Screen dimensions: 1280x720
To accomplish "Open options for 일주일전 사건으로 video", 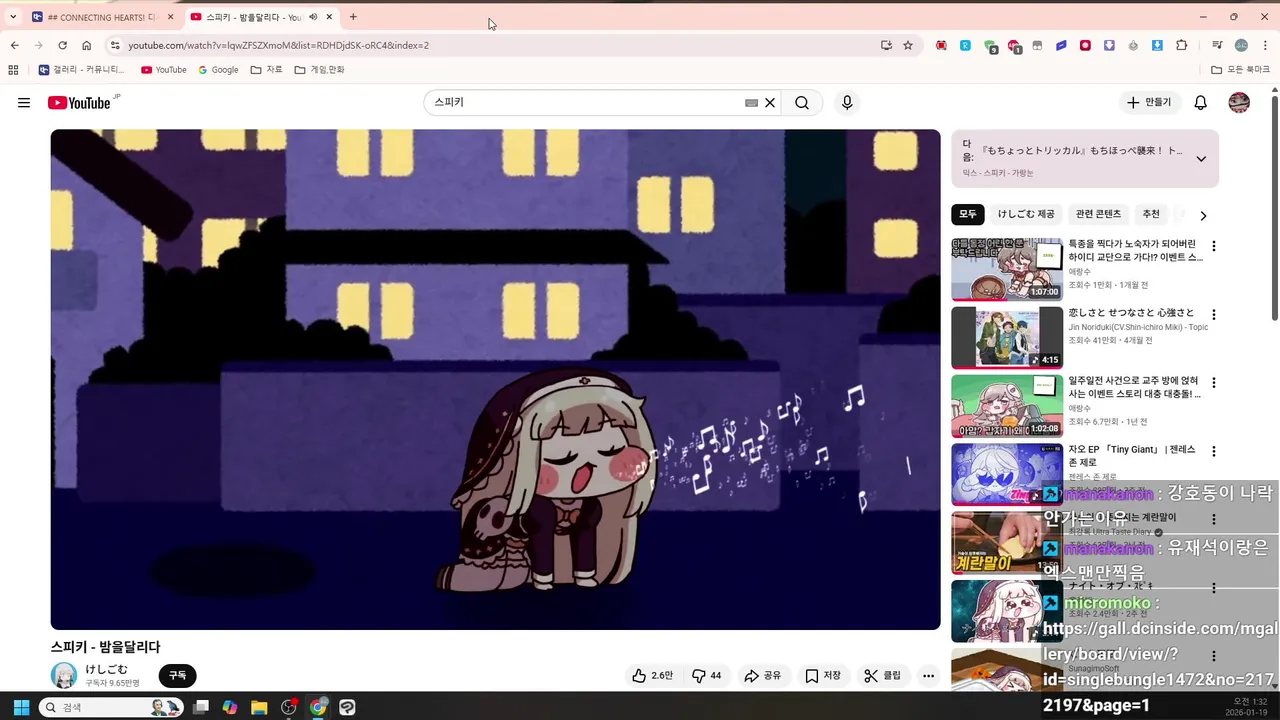I will (1214, 383).
